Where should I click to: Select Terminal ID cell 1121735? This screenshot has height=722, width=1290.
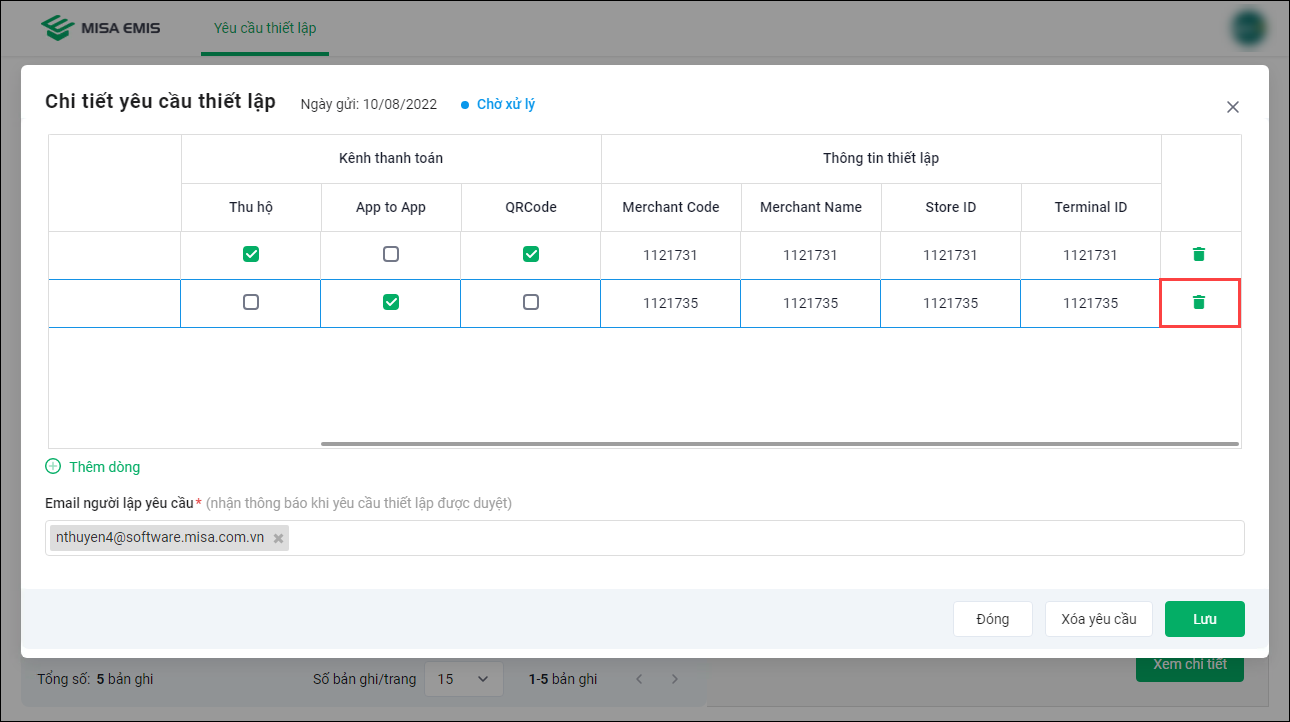pos(1091,303)
